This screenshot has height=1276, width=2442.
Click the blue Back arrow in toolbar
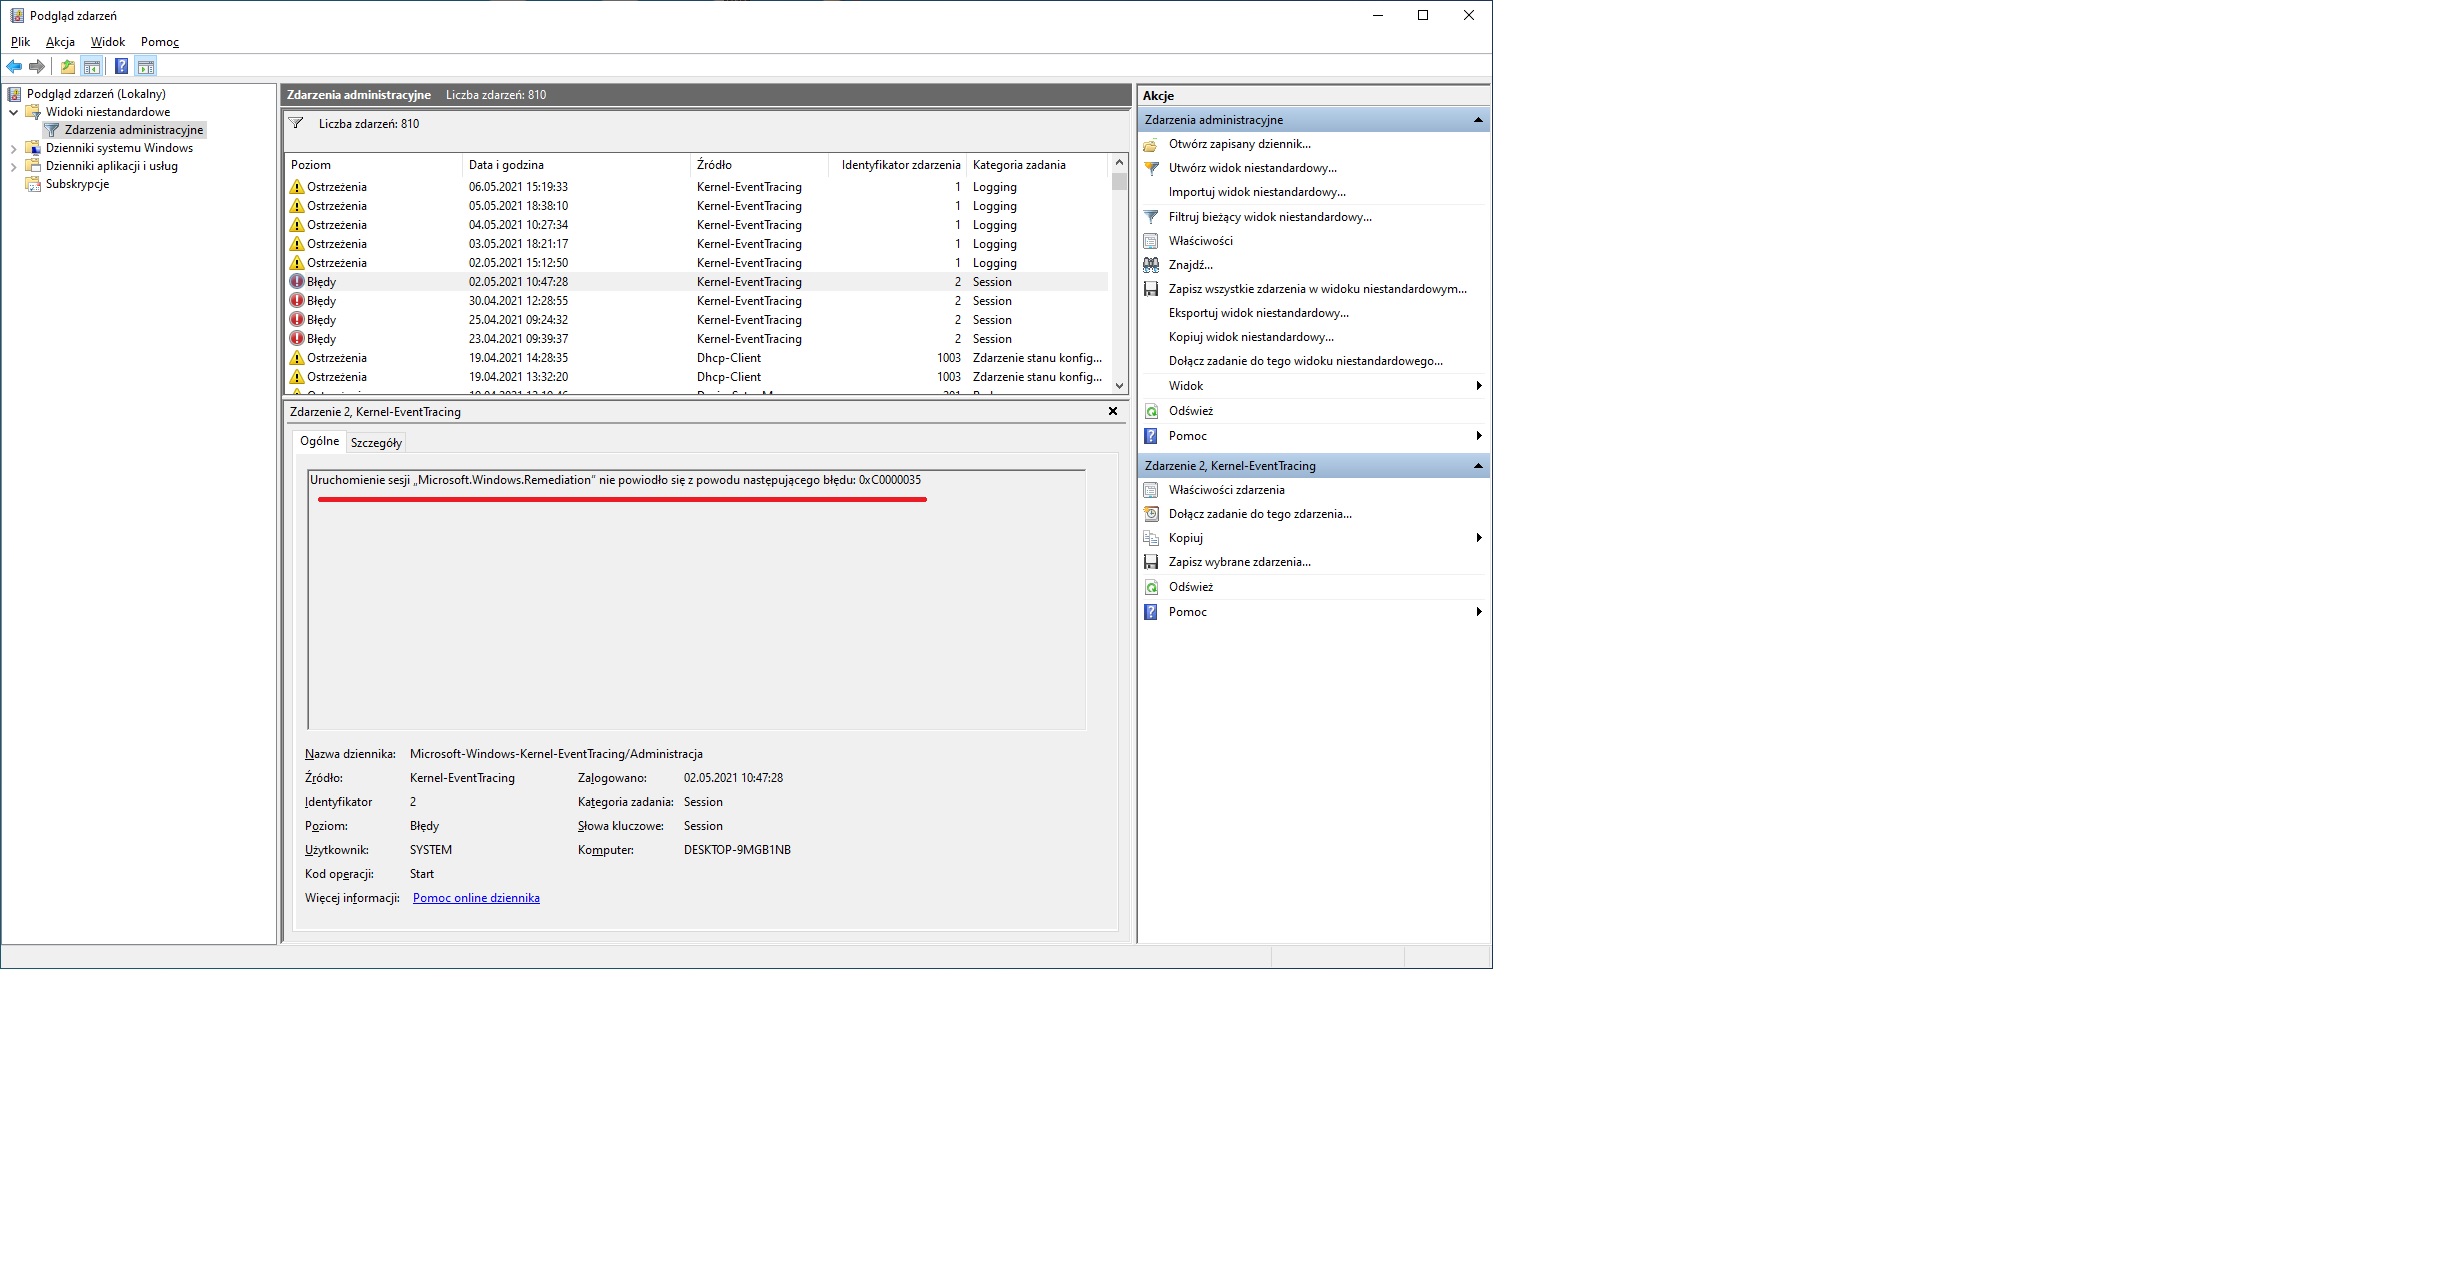click(x=14, y=67)
